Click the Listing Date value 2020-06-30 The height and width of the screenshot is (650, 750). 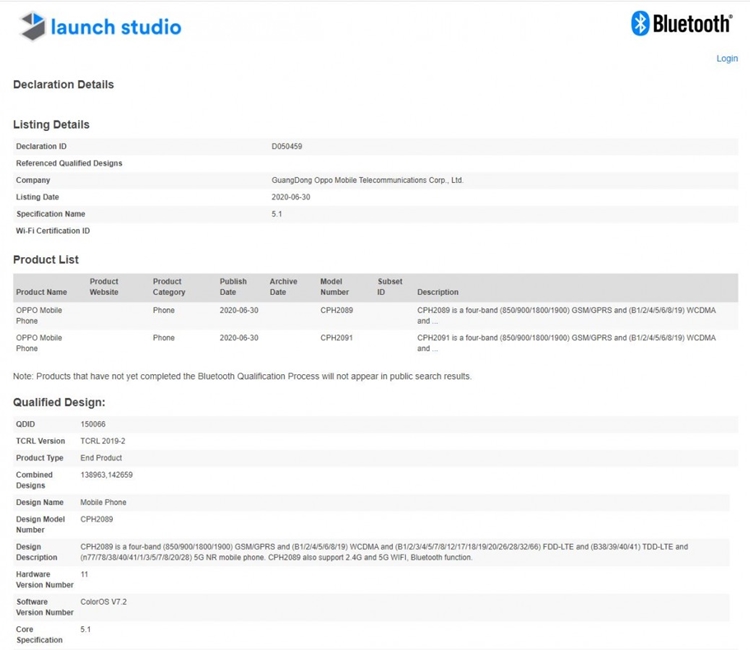(x=290, y=197)
